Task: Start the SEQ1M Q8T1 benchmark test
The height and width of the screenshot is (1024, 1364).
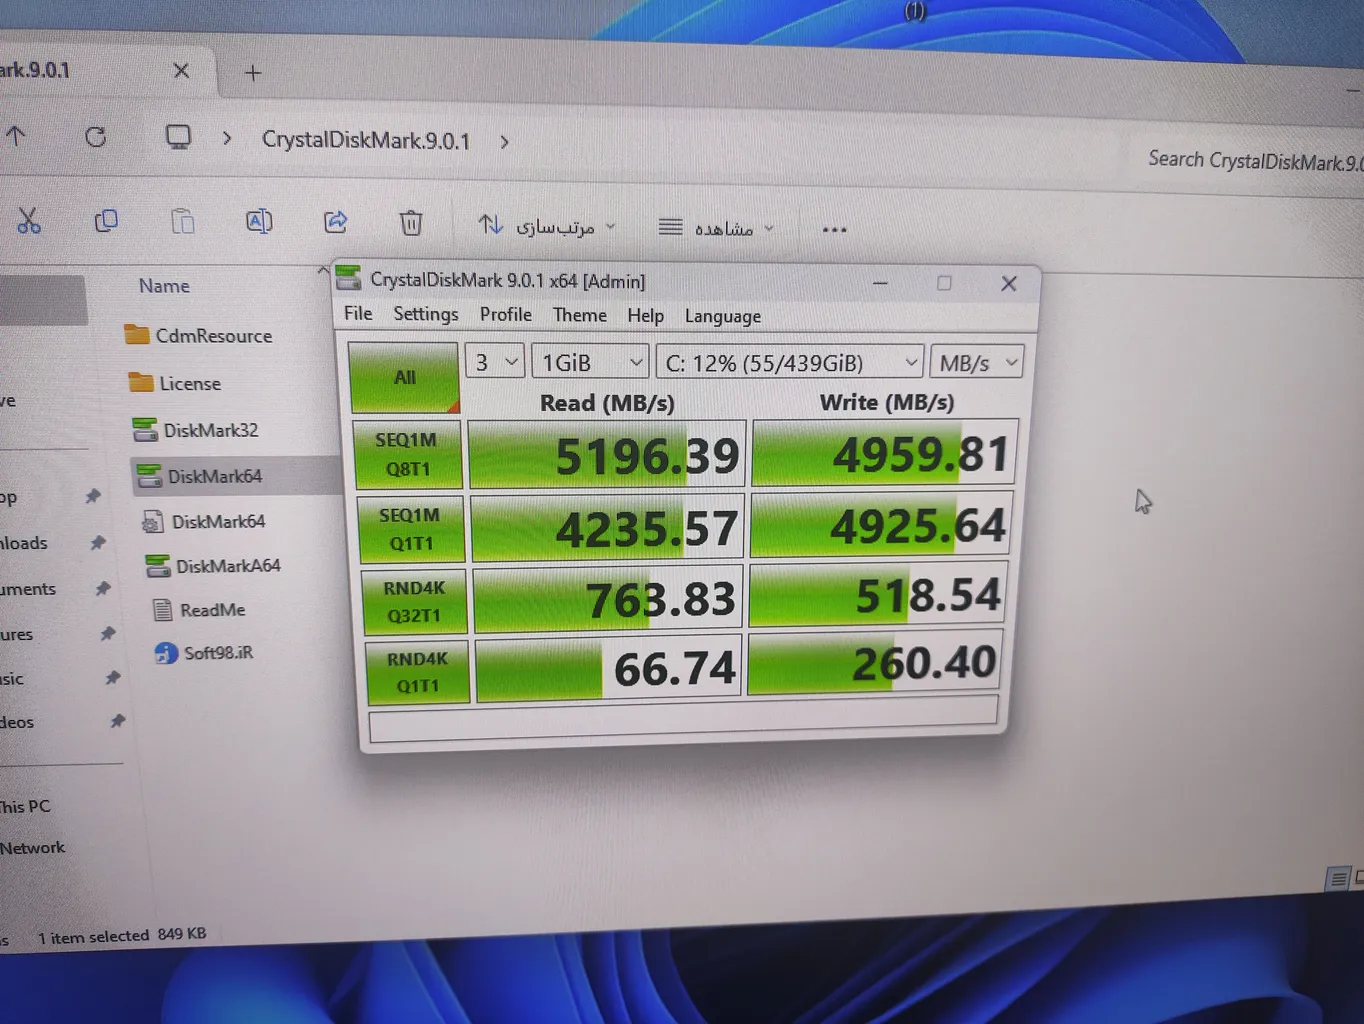Action: click(x=407, y=454)
